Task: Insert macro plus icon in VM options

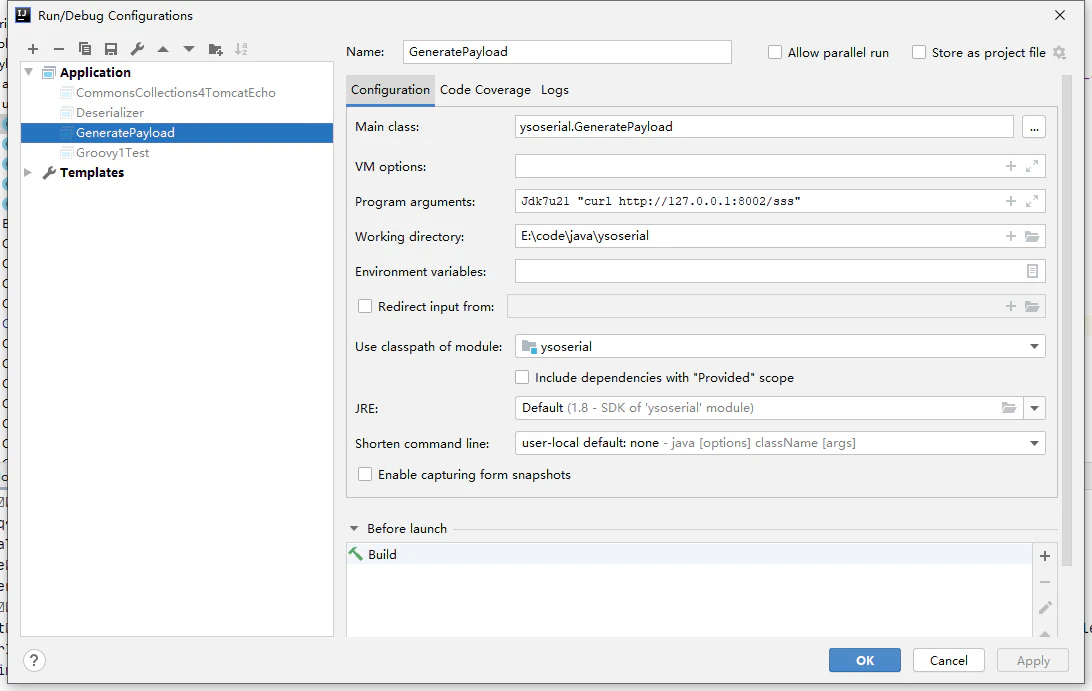Action: click(1011, 166)
